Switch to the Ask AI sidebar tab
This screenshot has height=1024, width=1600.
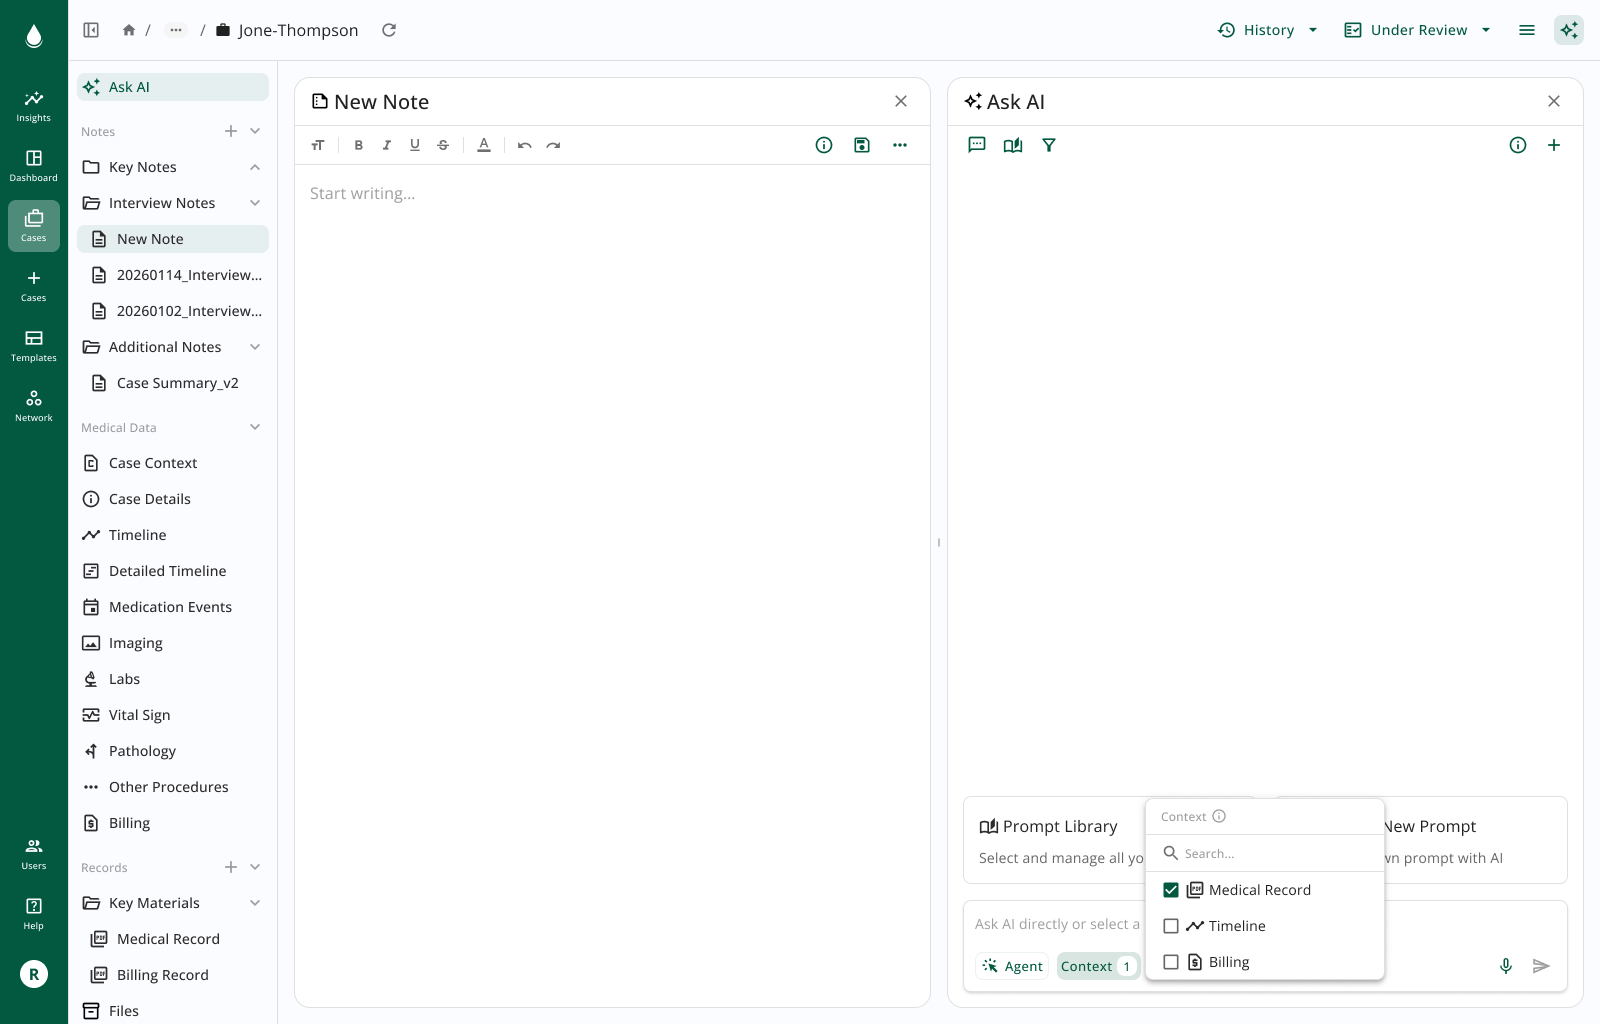(128, 87)
